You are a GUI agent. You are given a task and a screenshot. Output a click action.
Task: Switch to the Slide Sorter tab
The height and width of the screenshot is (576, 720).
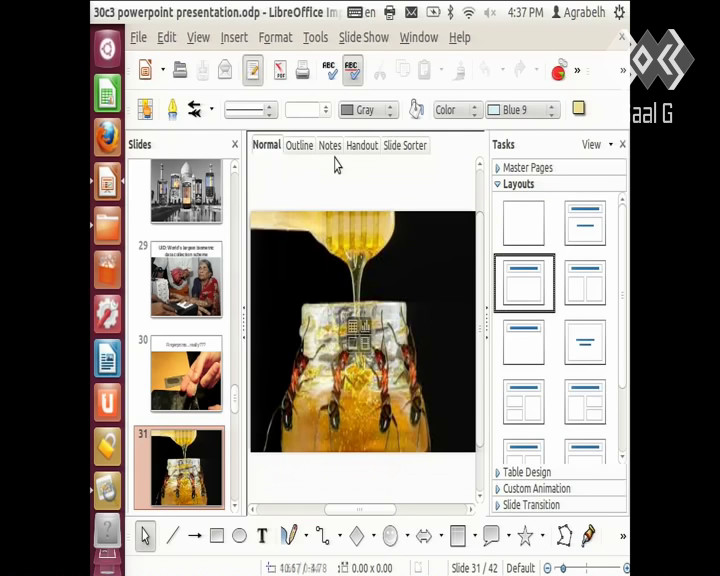(x=405, y=146)
